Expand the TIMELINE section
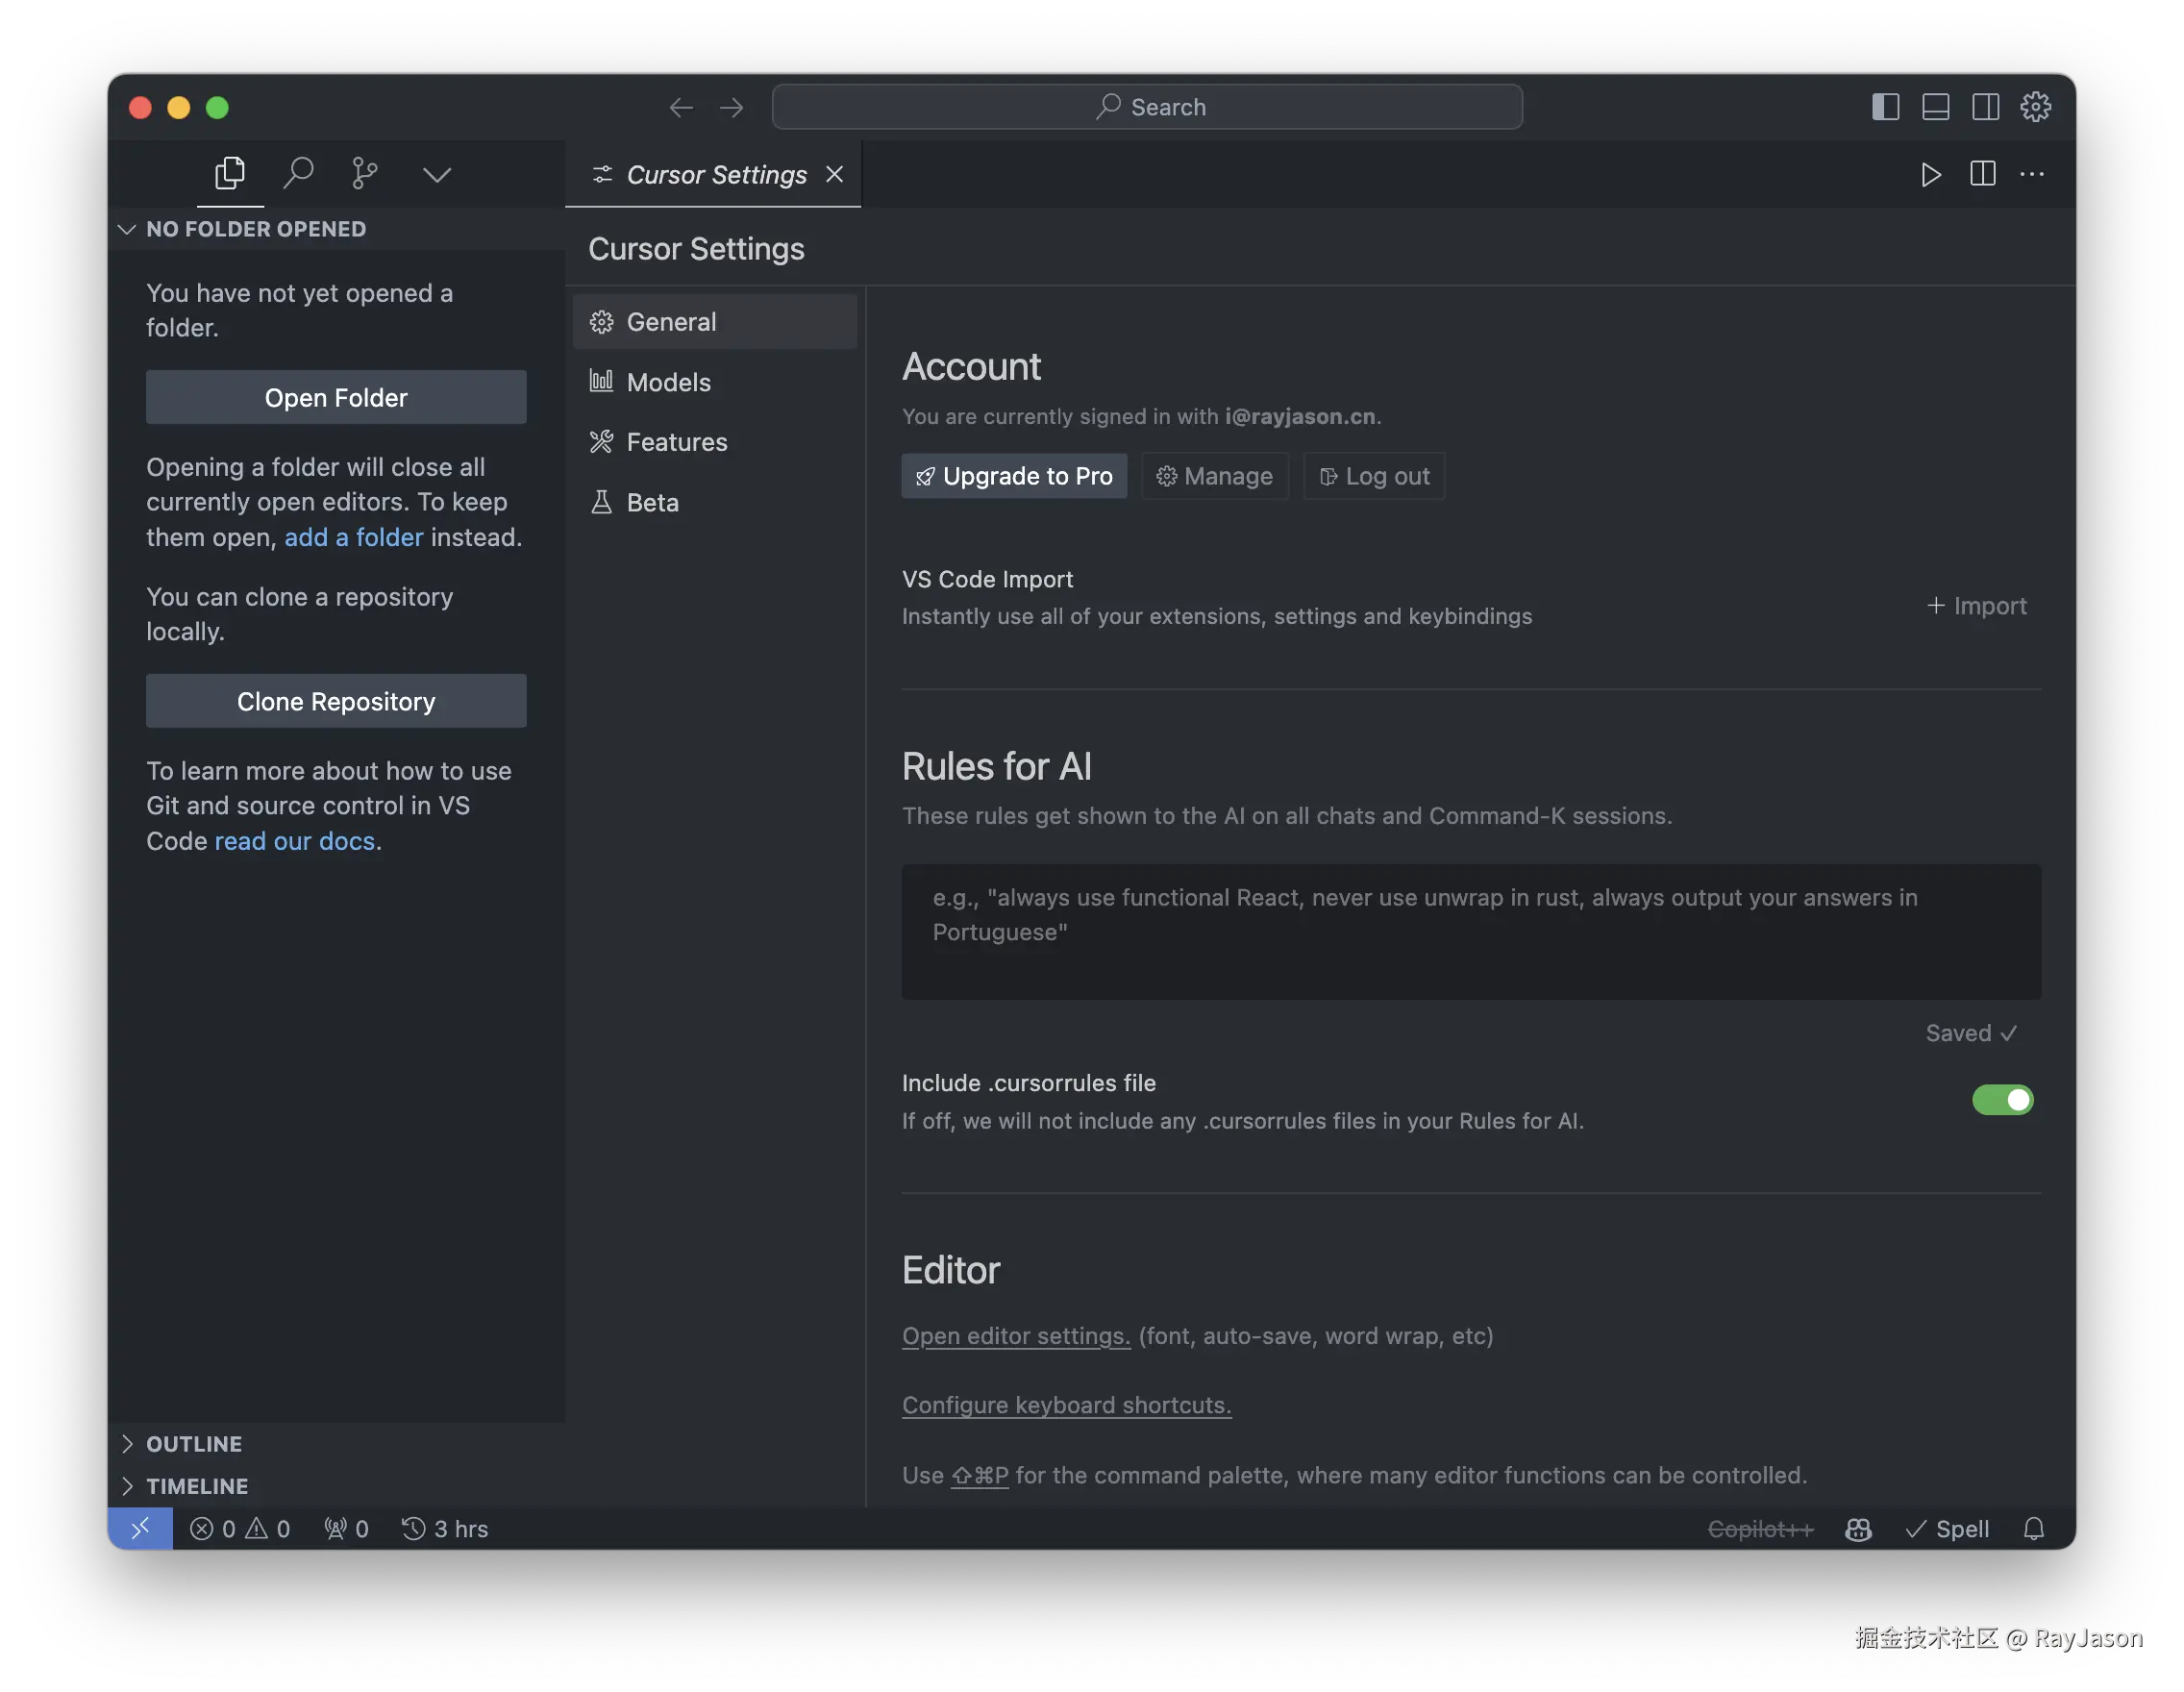Image resolution: width=2184 pixels, height=1692 pixels. coord(197,1486)
